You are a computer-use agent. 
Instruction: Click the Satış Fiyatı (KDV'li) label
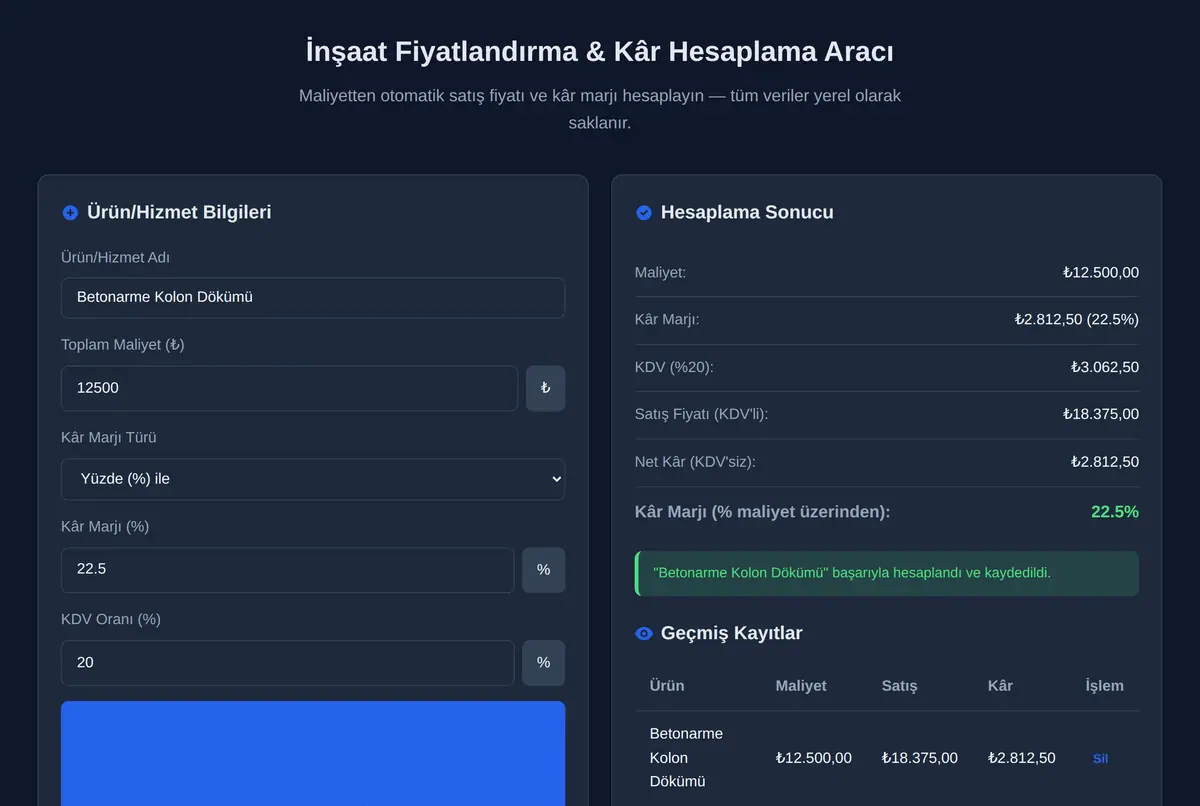(701, 414)
